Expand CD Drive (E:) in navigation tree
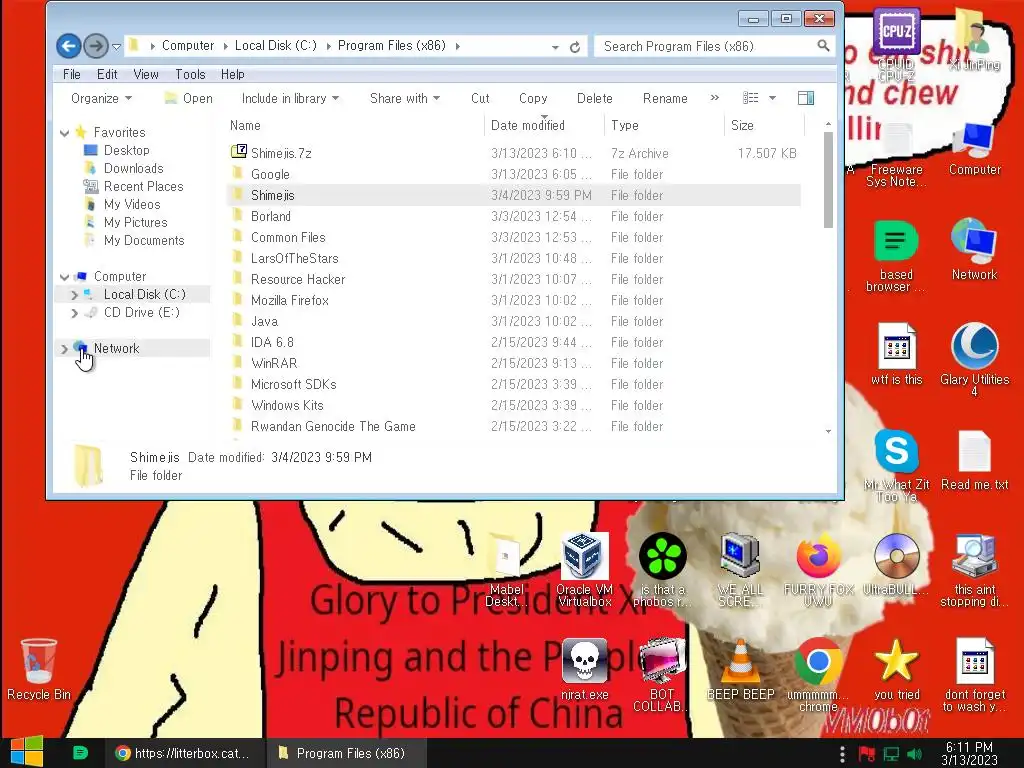The image size is (1024, 768). coord(74,313)
